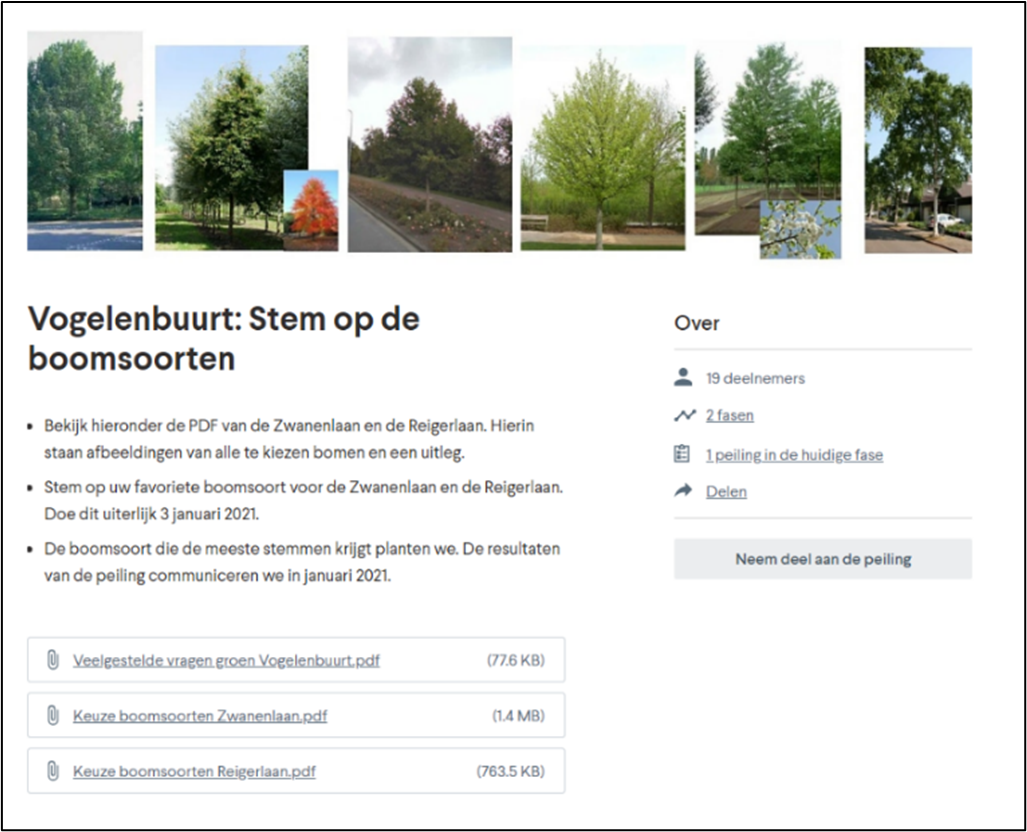The image size is (1027, 832).
Task: Select the leftmost tree photo thumbnail
Action: click(84, 140)
